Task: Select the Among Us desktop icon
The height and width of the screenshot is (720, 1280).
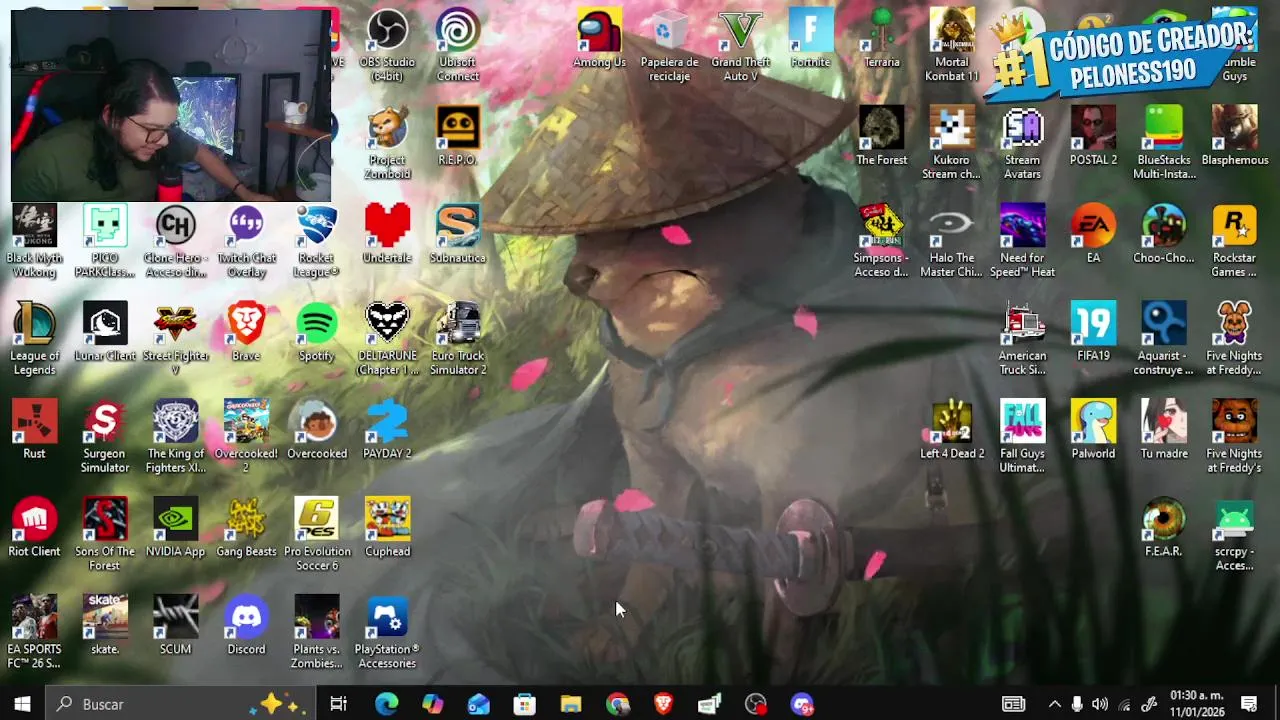Action: click(x=599, y=39)
